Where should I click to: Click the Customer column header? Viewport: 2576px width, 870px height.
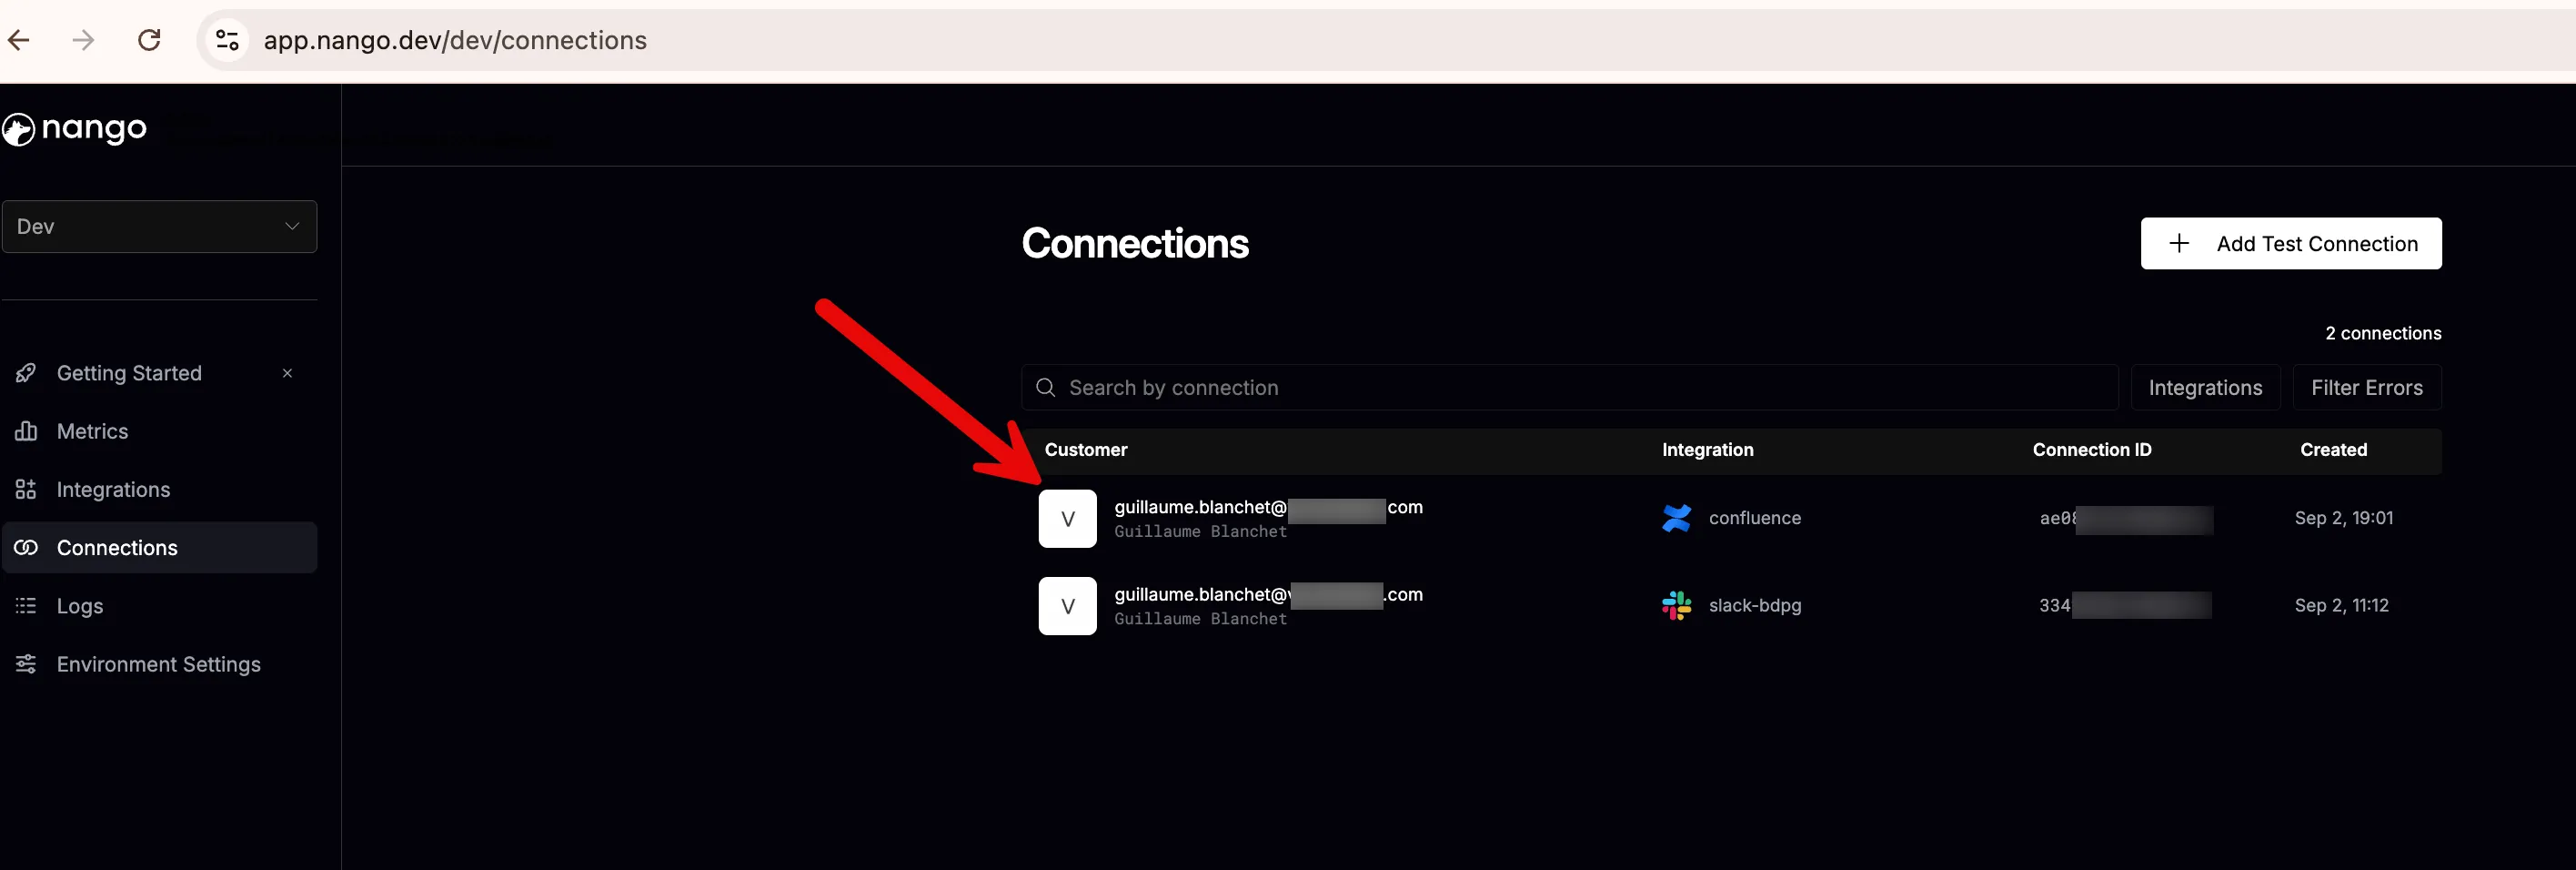click(1086, 450)
